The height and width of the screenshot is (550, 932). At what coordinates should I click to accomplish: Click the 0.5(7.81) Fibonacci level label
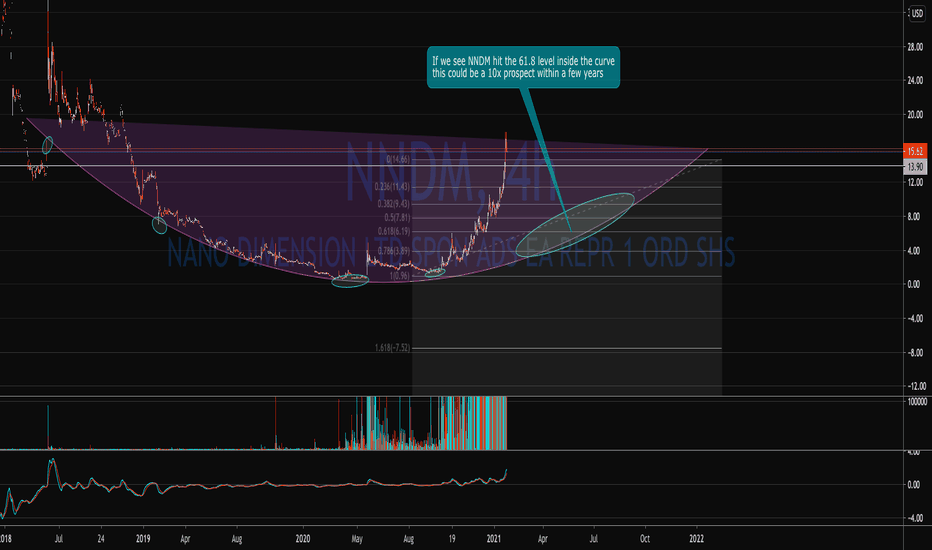[x=397, y=218]
